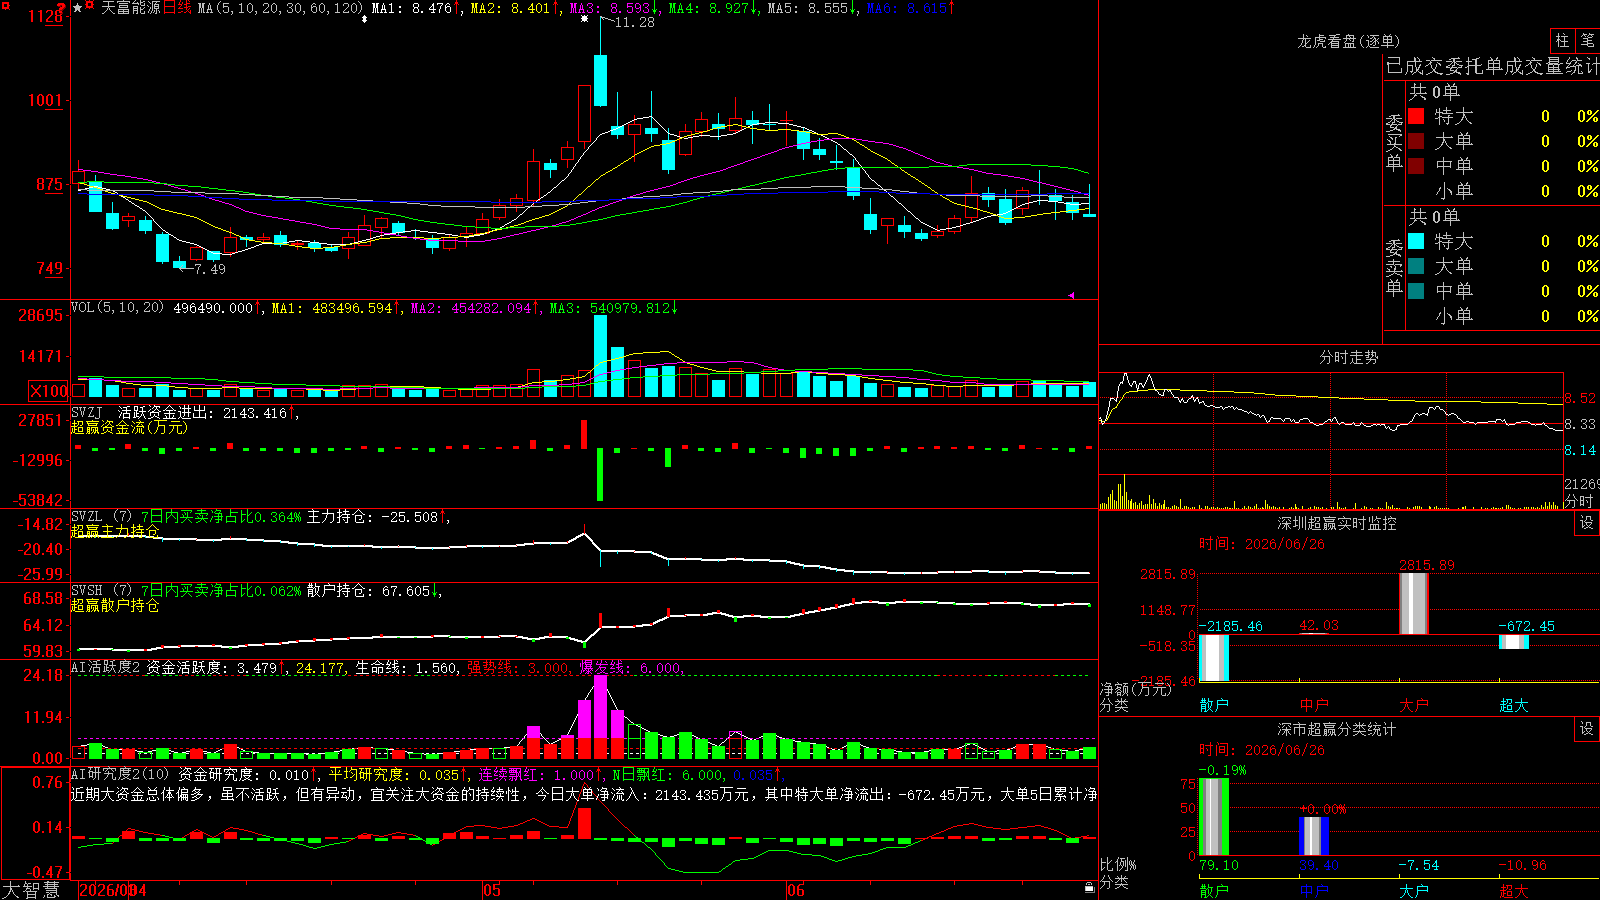Click the 42.03 value in 深圳超赢实时监控
Viewport: 1600px width, 900px height.
[x=1319, y=626]
